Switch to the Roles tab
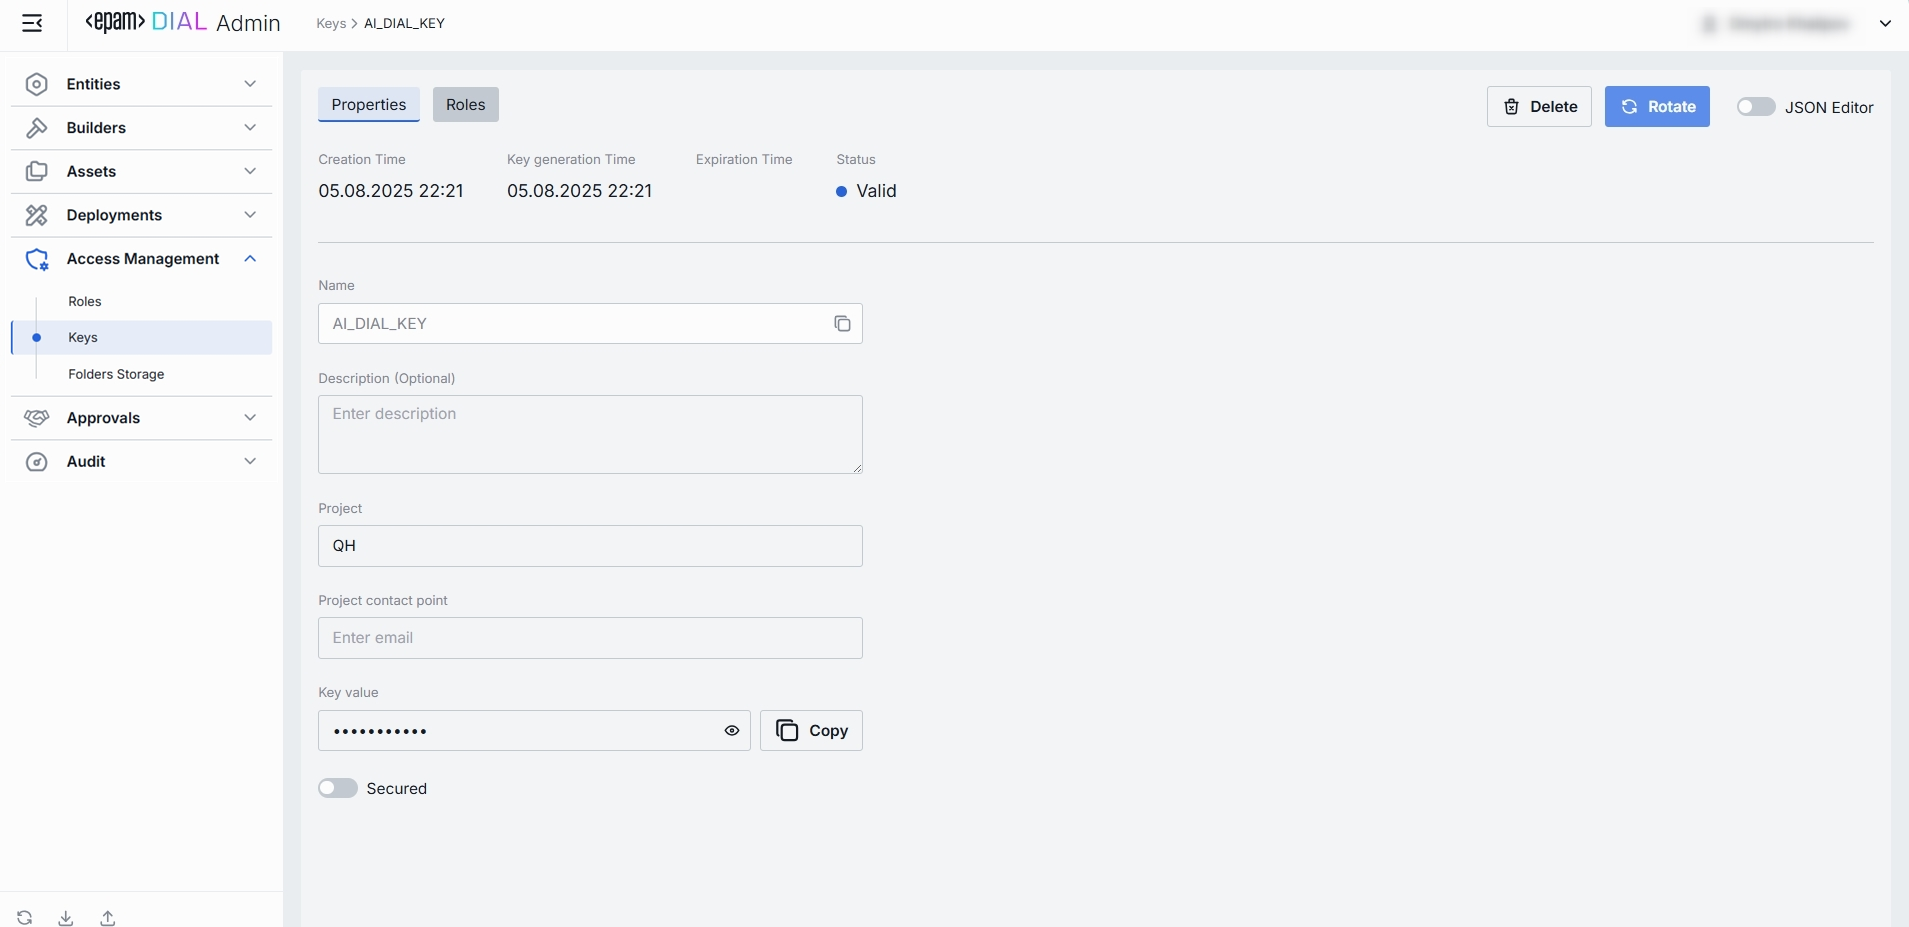The height and width of the screenshot is (927, 1909). [x=465, y=105]
